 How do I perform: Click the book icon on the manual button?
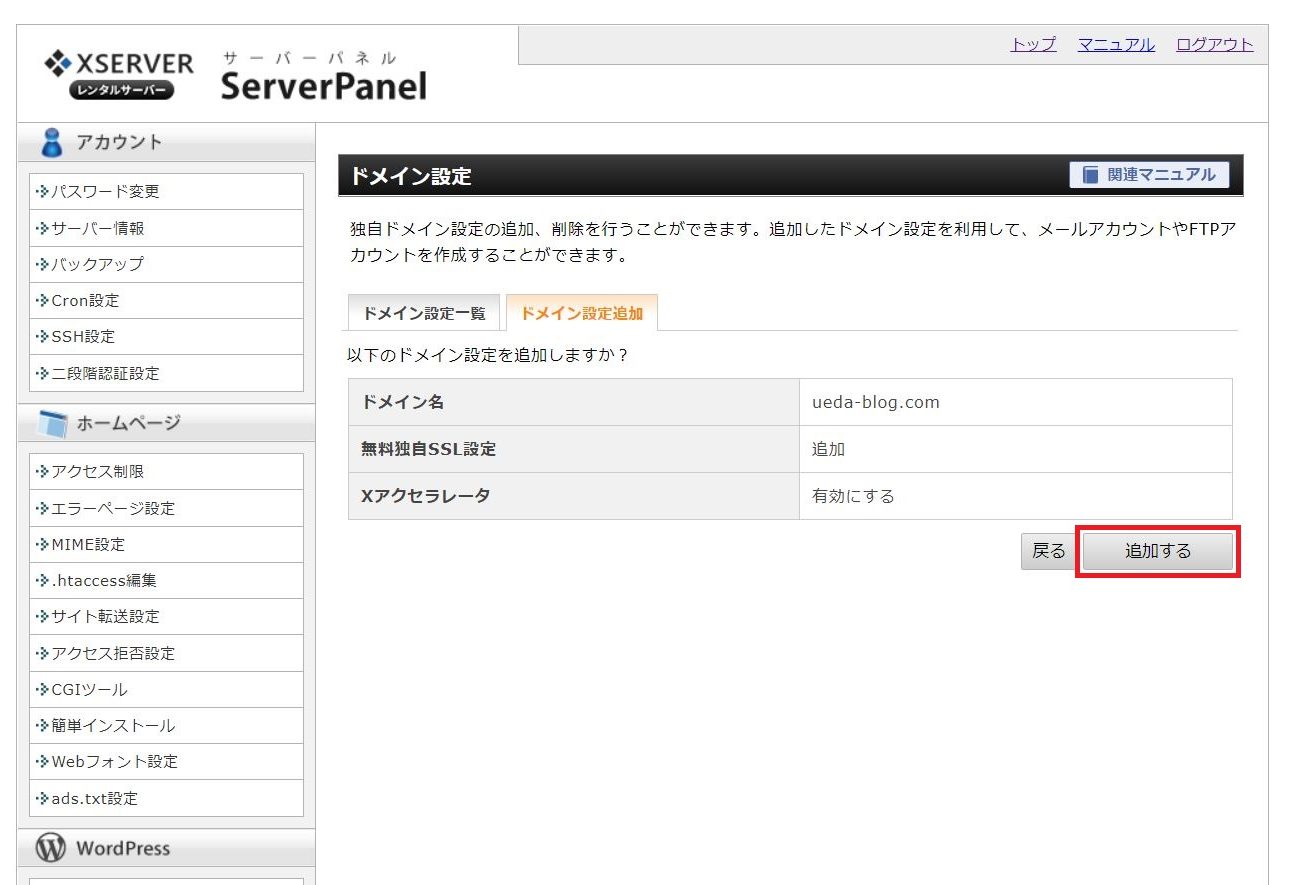pyautogui.click(x=1090, y=175)
